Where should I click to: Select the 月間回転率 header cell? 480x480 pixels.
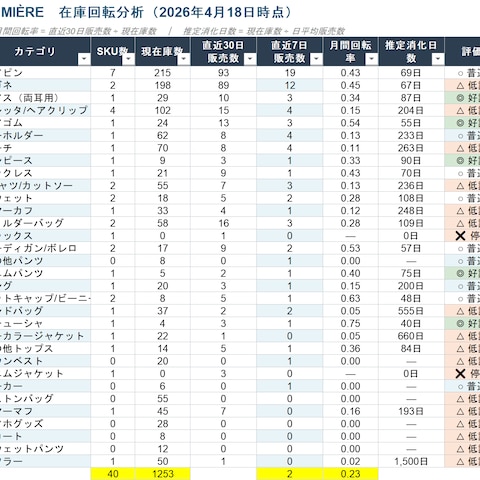click(x=351, y=51)
